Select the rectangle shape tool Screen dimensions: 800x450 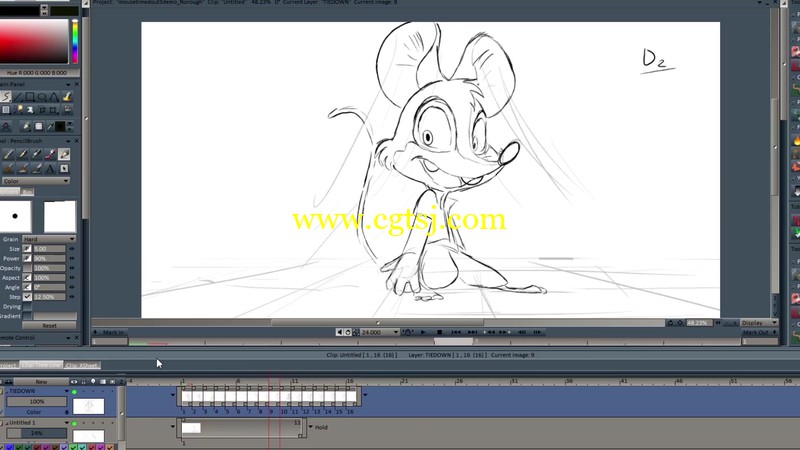click(30, 96)
